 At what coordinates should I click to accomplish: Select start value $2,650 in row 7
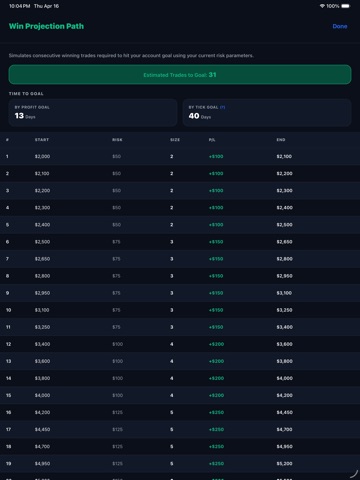[42, 259]
